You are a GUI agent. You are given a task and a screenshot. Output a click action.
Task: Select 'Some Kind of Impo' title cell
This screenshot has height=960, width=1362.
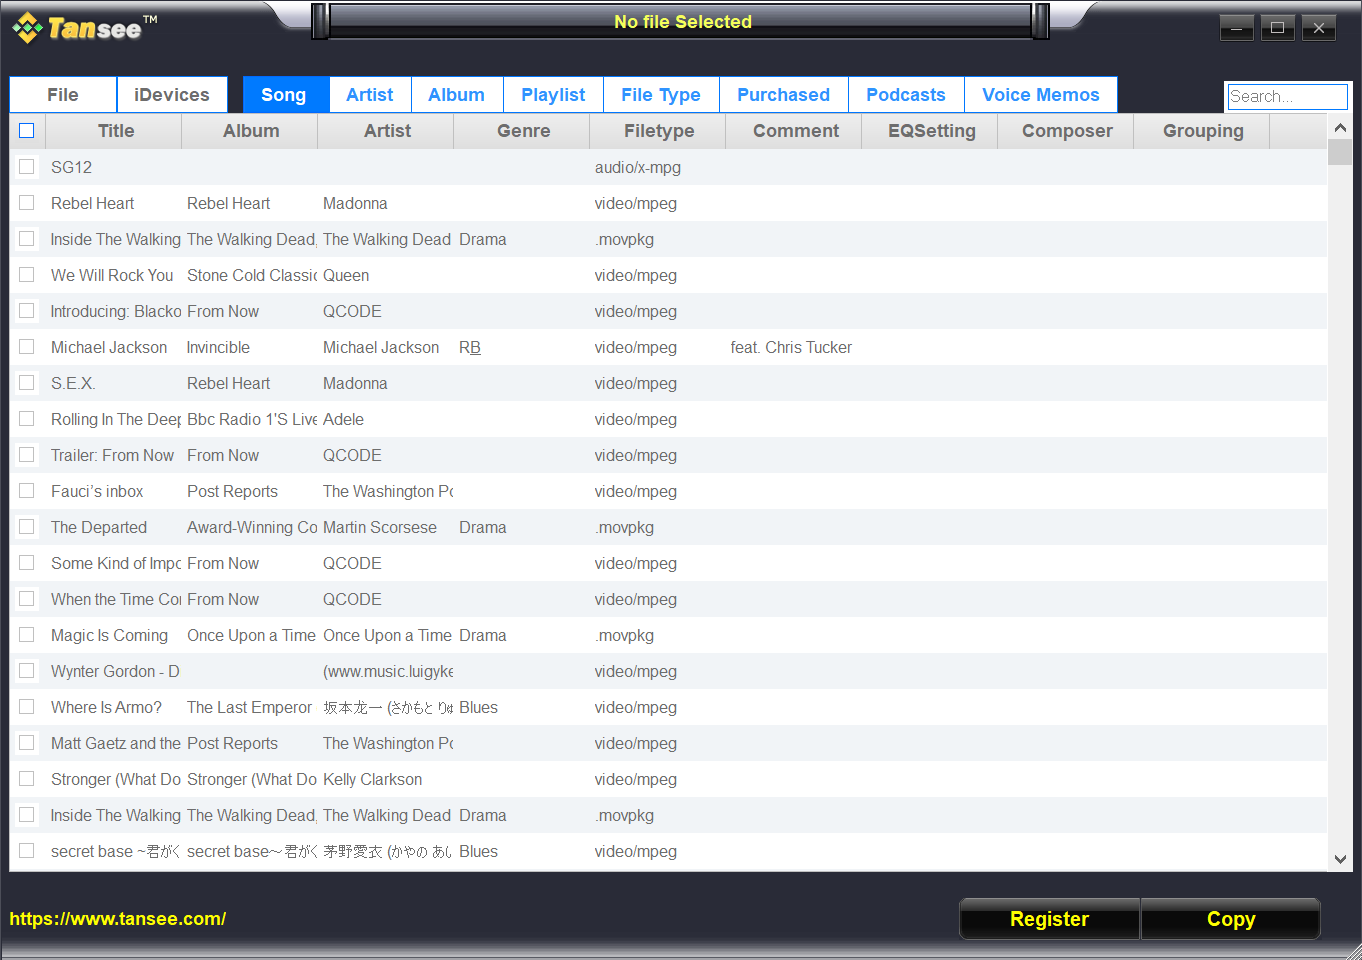pyautogui.click(x=115, y=563)
